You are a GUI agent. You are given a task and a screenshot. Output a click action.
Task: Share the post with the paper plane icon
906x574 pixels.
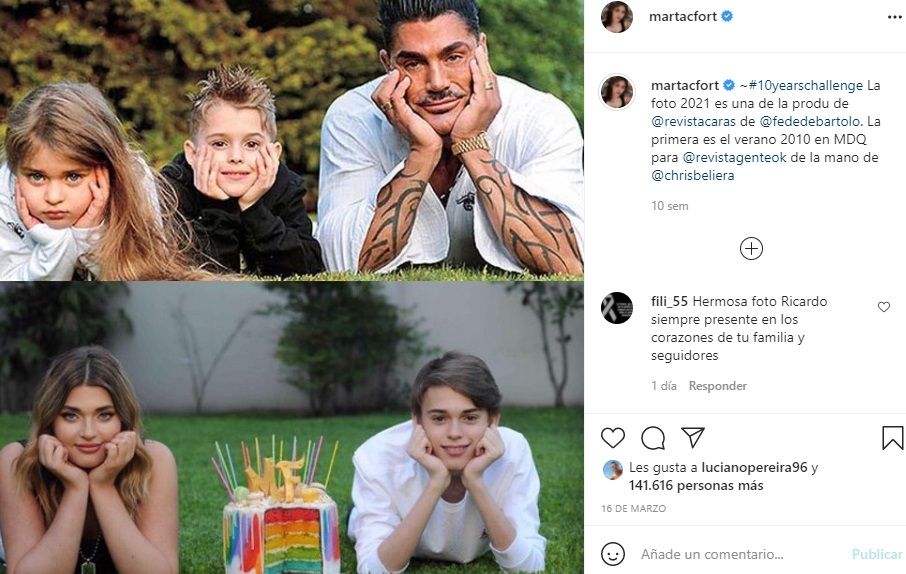pyautogui.click(x=692, y=437)
